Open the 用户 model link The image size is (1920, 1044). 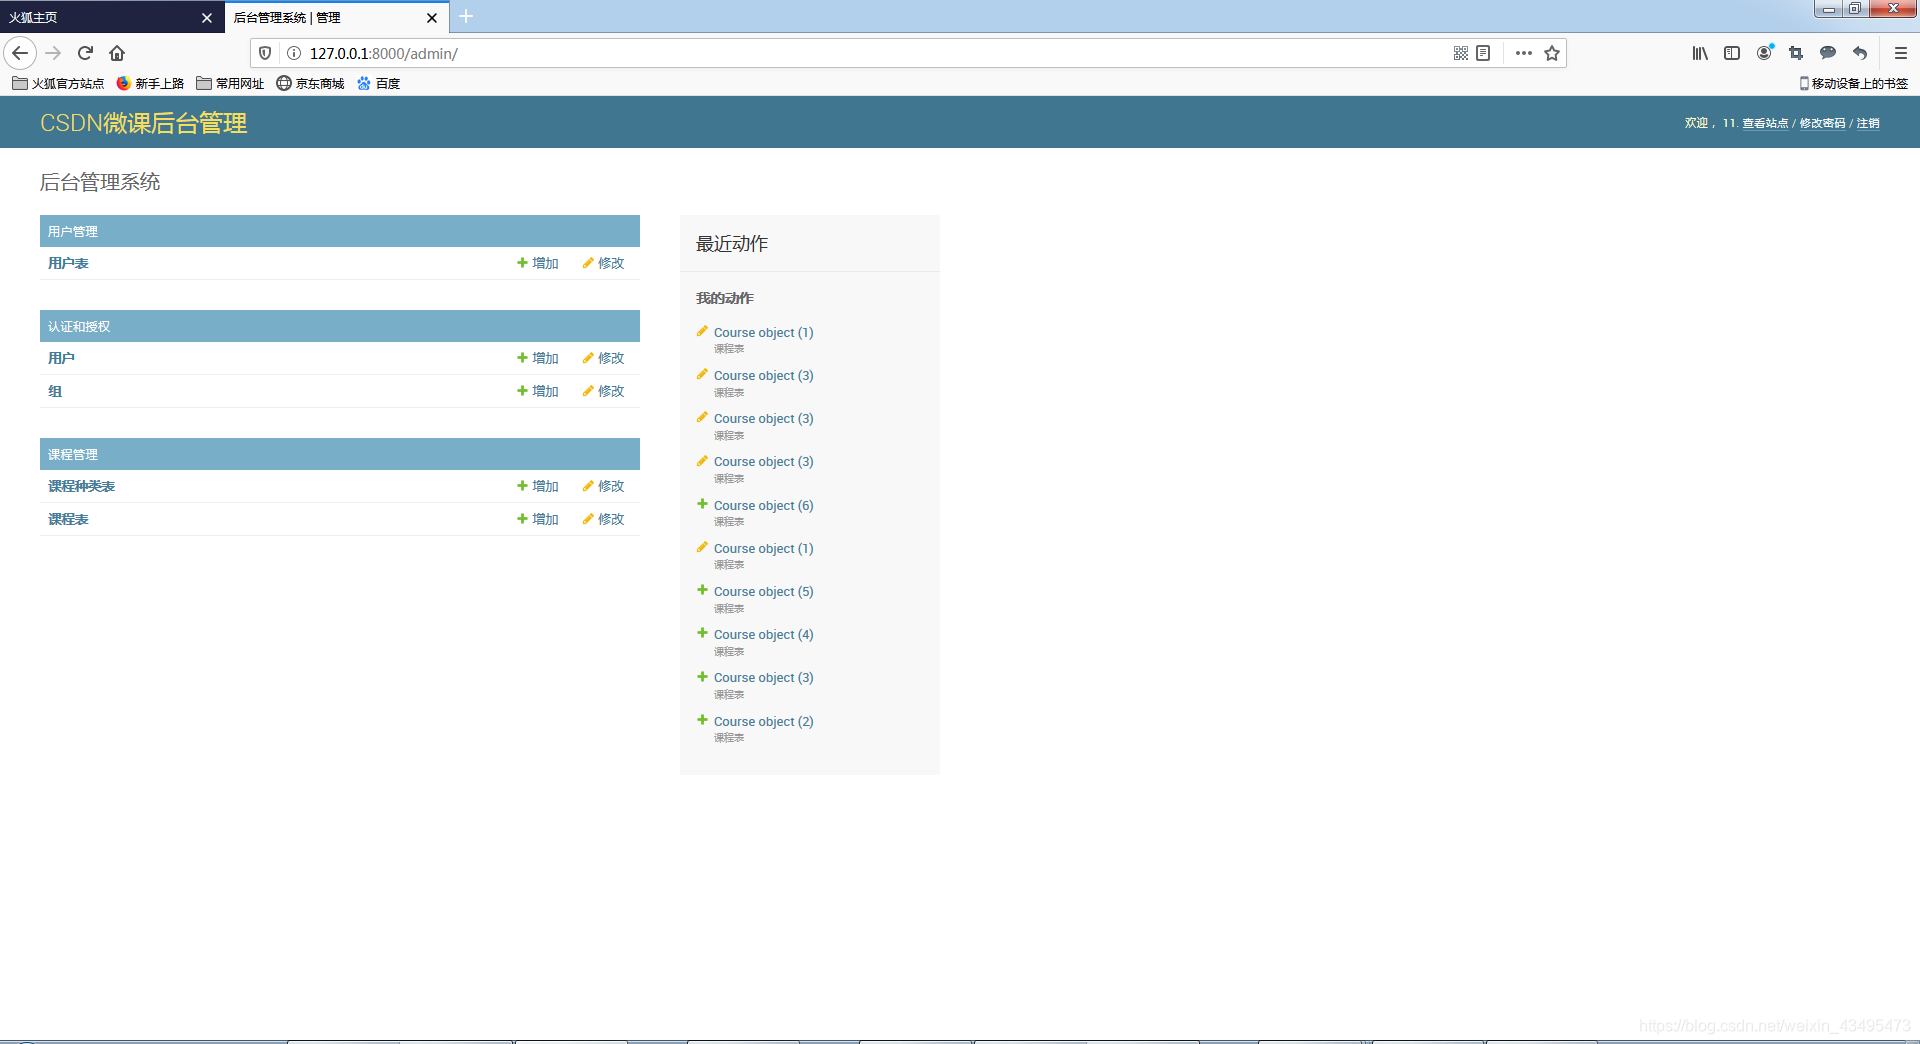click(x=61, y=358)
